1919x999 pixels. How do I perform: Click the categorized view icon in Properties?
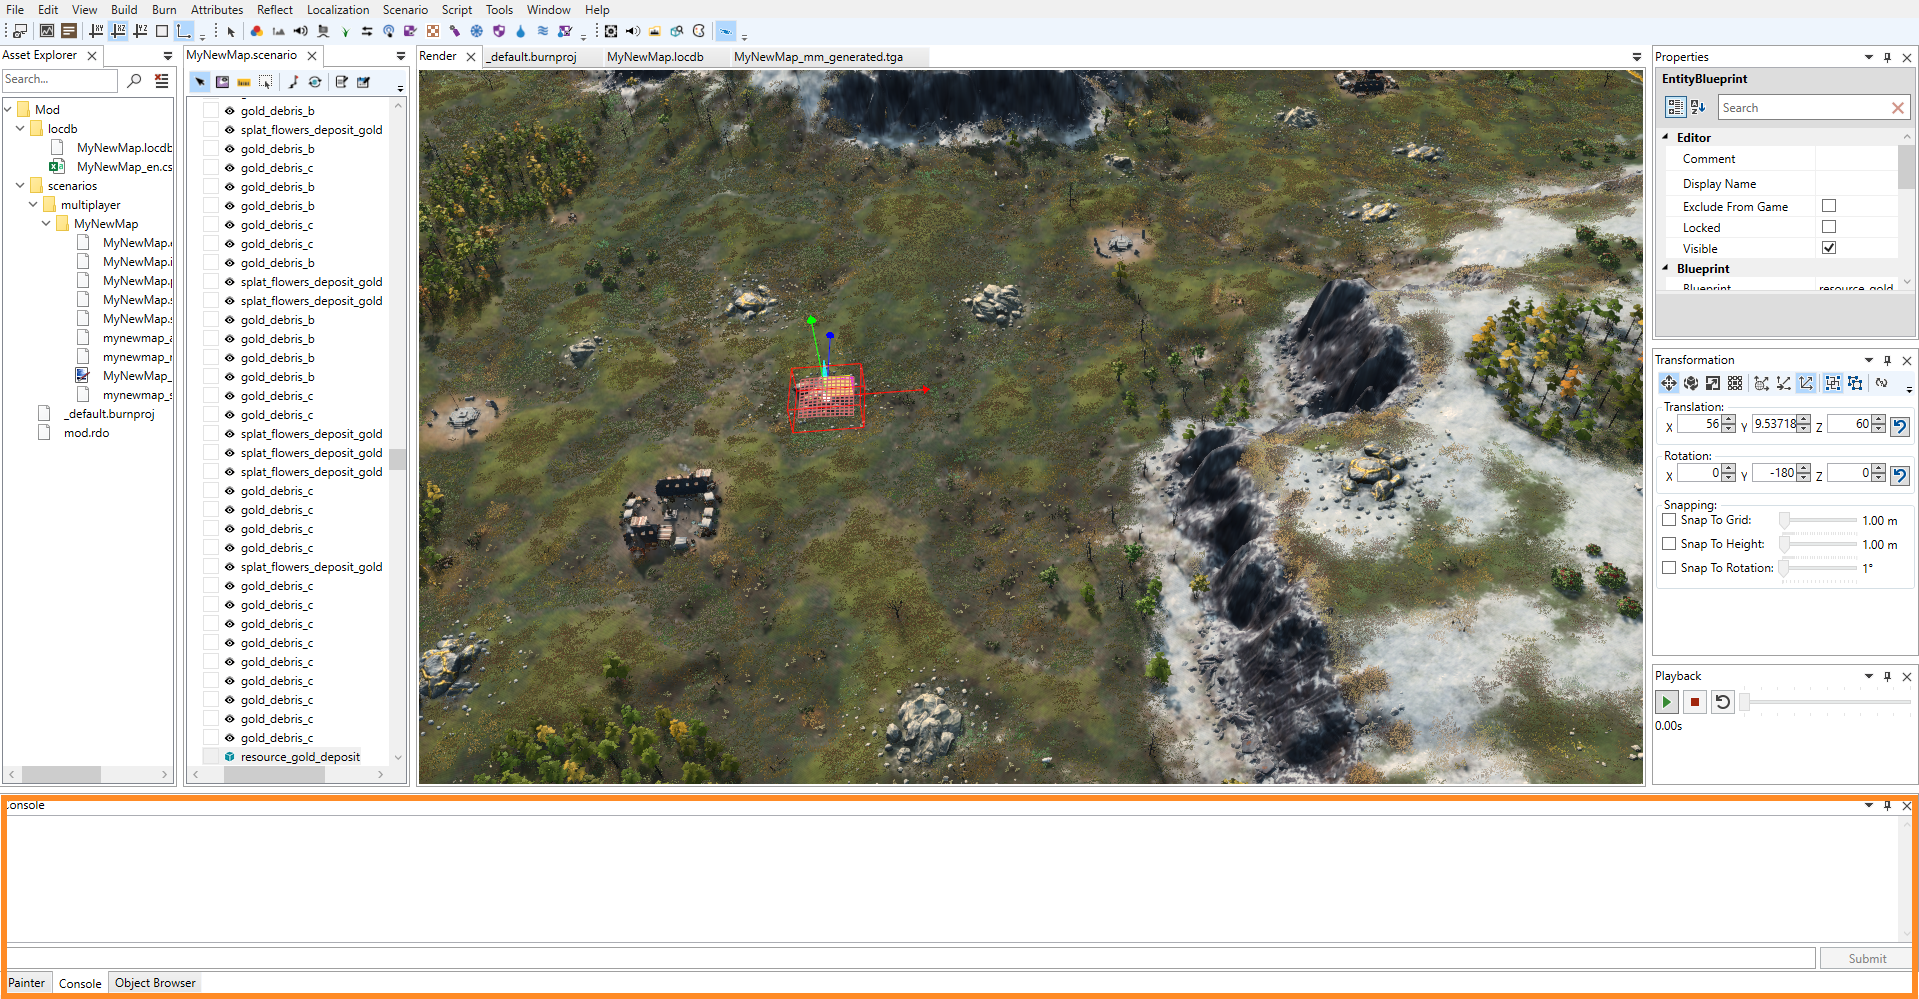pyautogui.click(x=1676, y=107)
